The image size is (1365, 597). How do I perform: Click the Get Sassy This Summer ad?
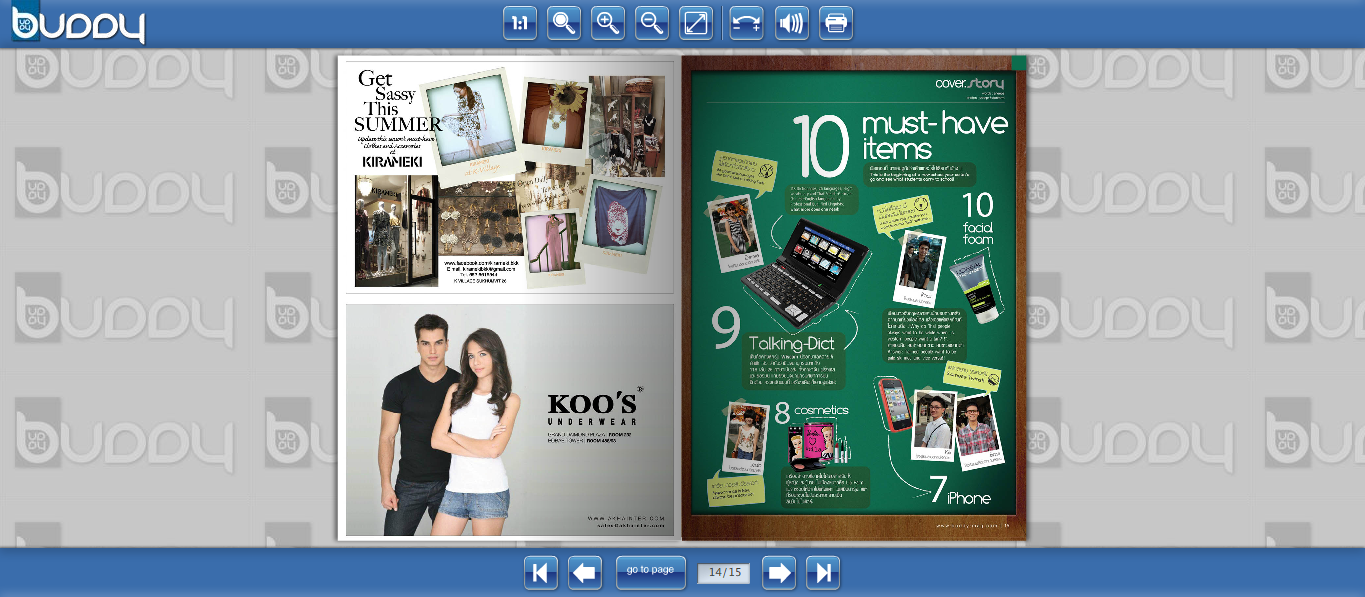pyautogui.click(x=510, y=177)
